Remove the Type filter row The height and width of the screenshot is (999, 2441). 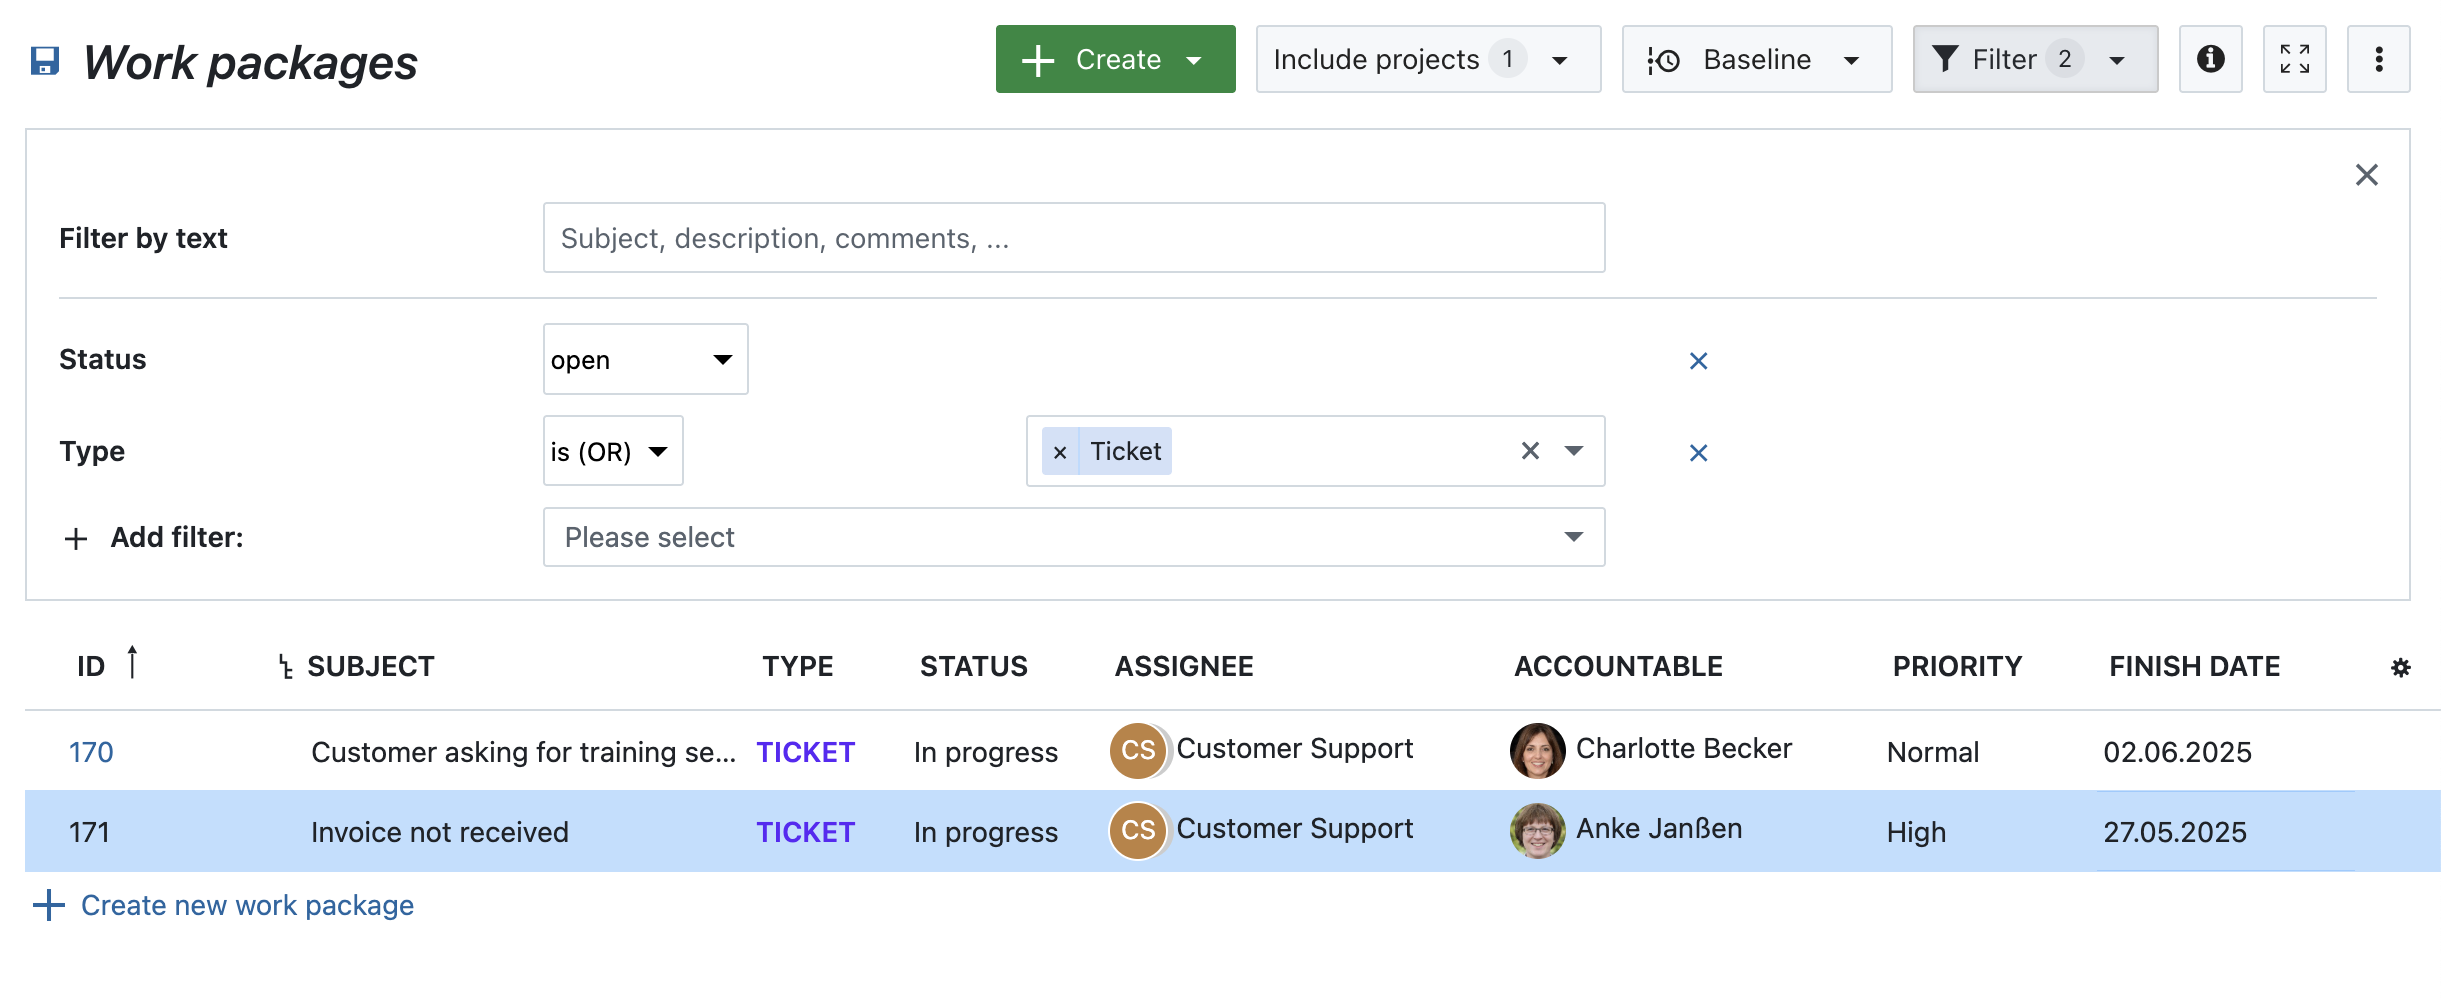coord(1698,453)
